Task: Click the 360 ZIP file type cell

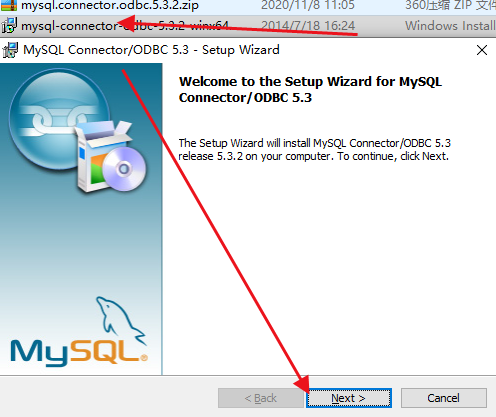Action: pyautogui.click(x=450, y=5)
